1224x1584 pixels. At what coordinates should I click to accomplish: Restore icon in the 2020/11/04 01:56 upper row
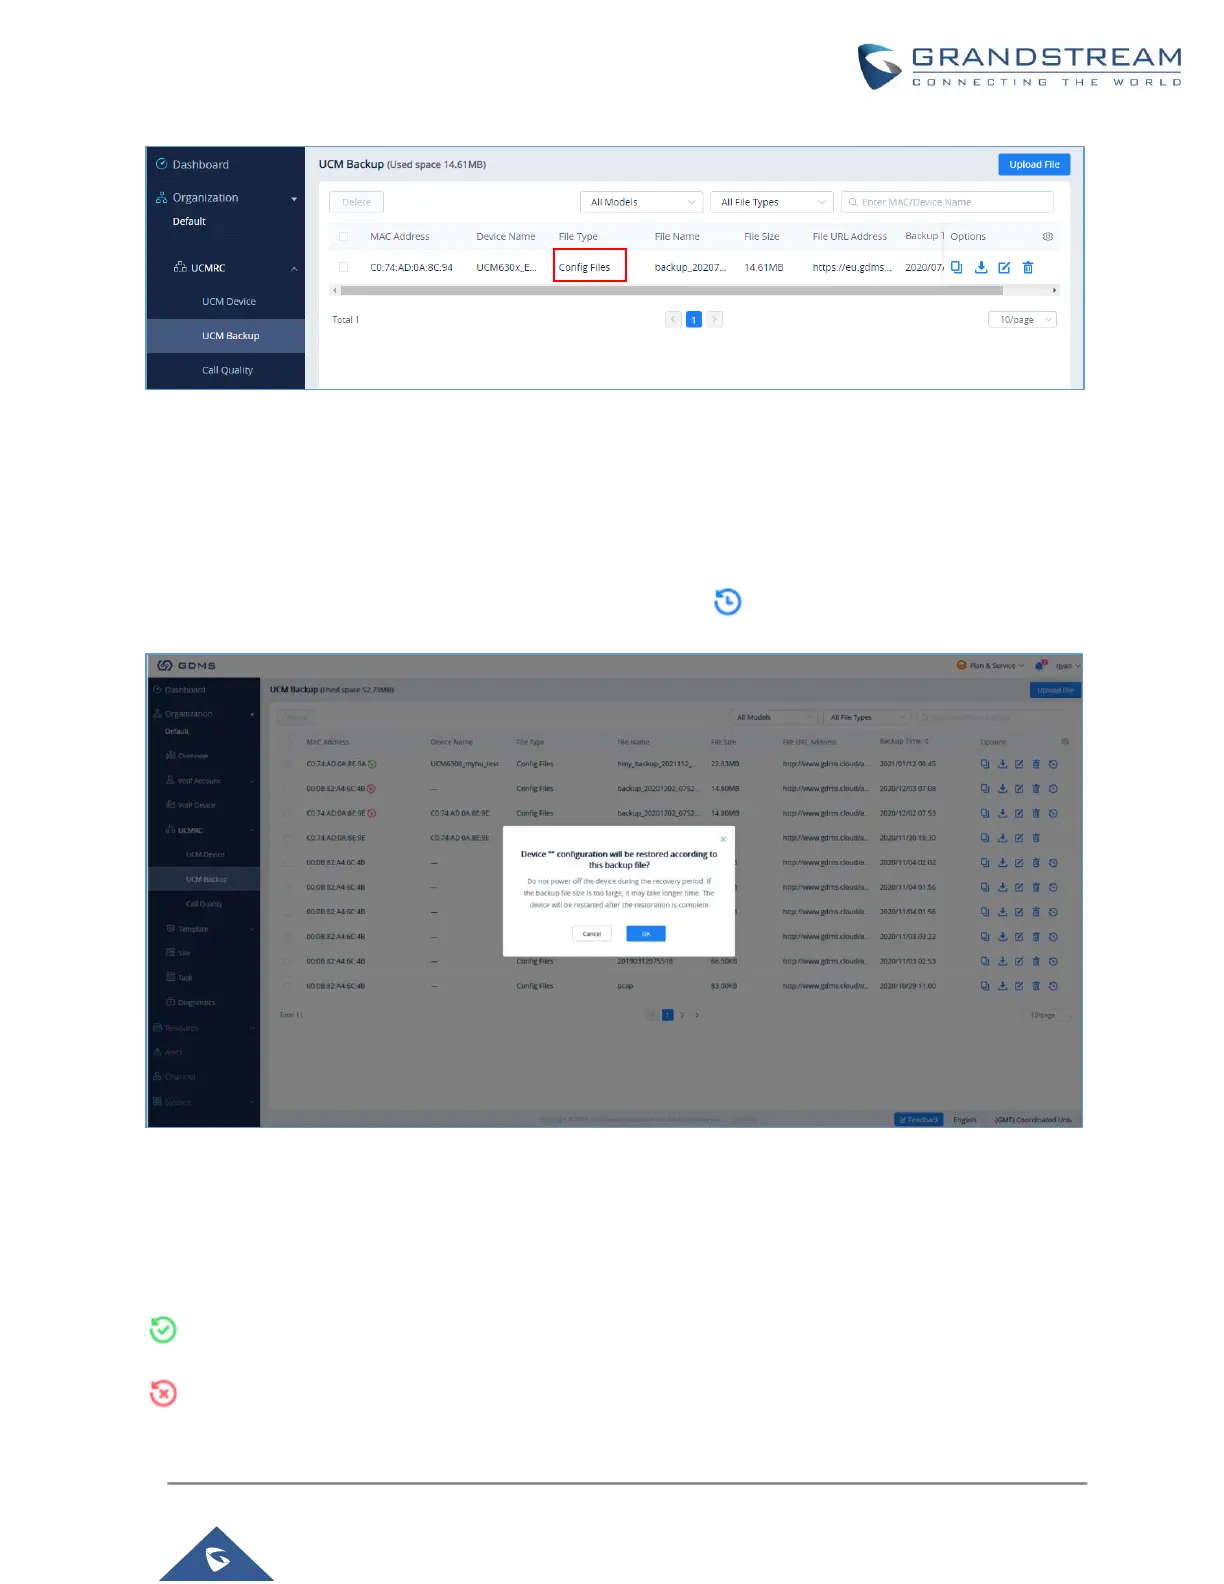point(1053,887)
